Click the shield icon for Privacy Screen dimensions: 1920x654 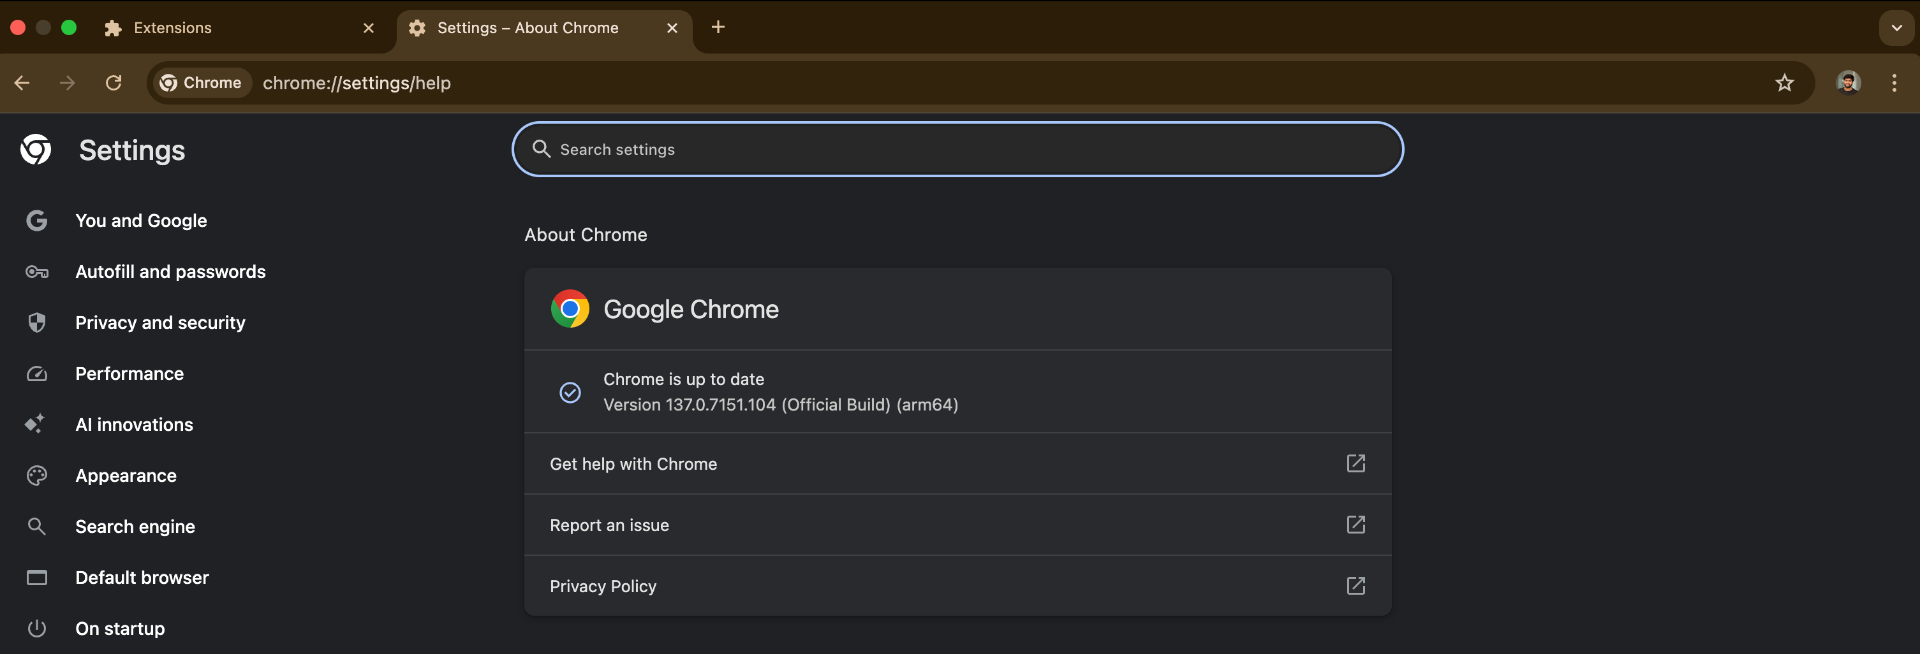(37, 323)
